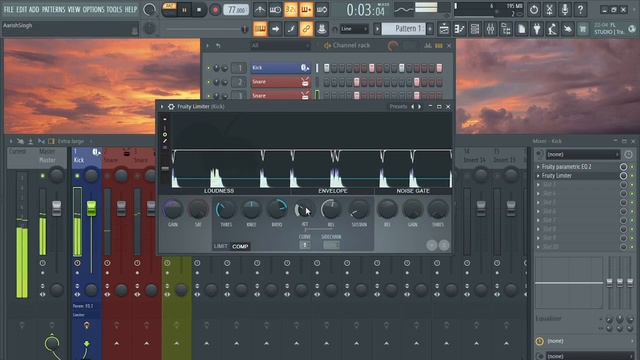Select COMP mode in Fruity Limiter
Image resolution: width=640 pixels, height=360 pixels.
[240, 246]
